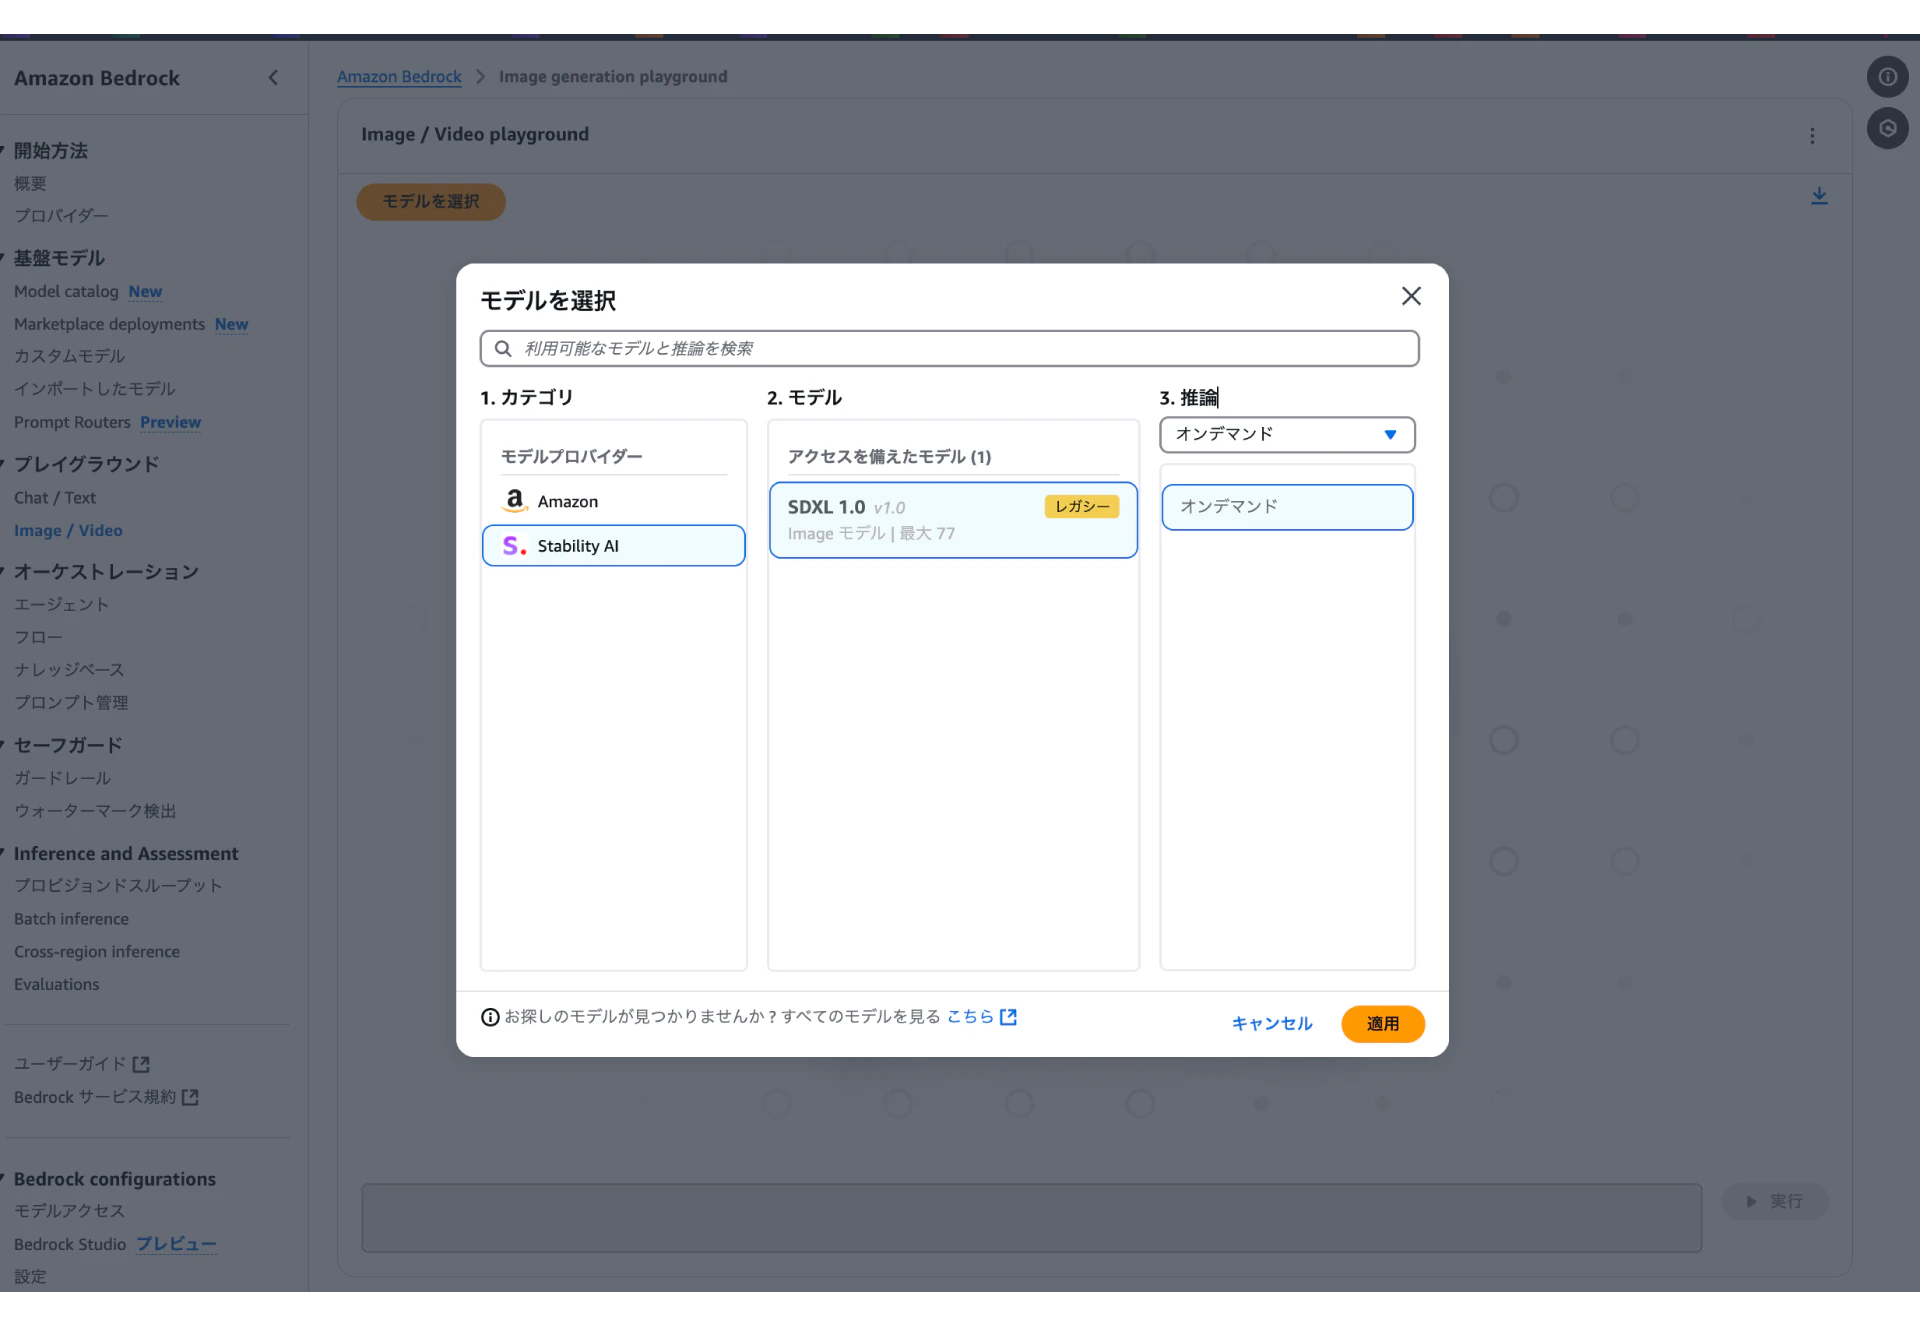1920x1326 pixels.
Task: Choose the SDXL 1.0 model card
Action: 953,520
